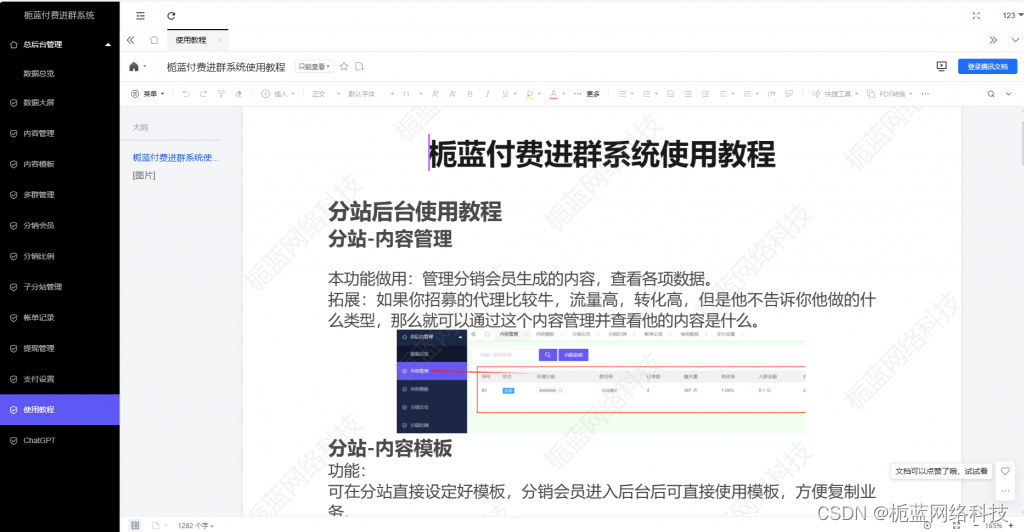Image resolution: width=1024 pixels, height=532 pixels.
Task: Open the 正文 paragraph style dropdown
Action: point(326,94)
